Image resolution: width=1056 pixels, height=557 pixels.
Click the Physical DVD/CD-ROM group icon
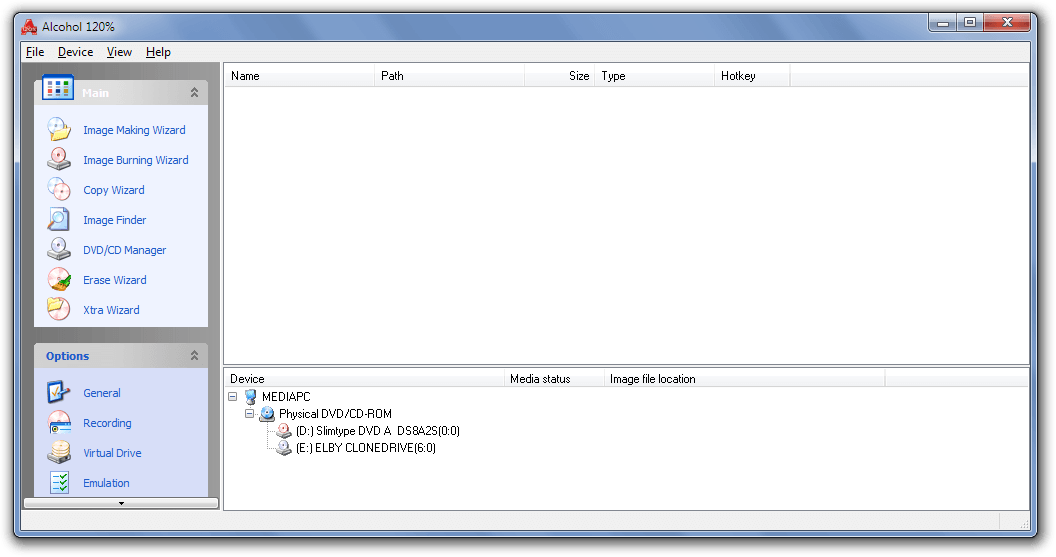tap(267, 414)
